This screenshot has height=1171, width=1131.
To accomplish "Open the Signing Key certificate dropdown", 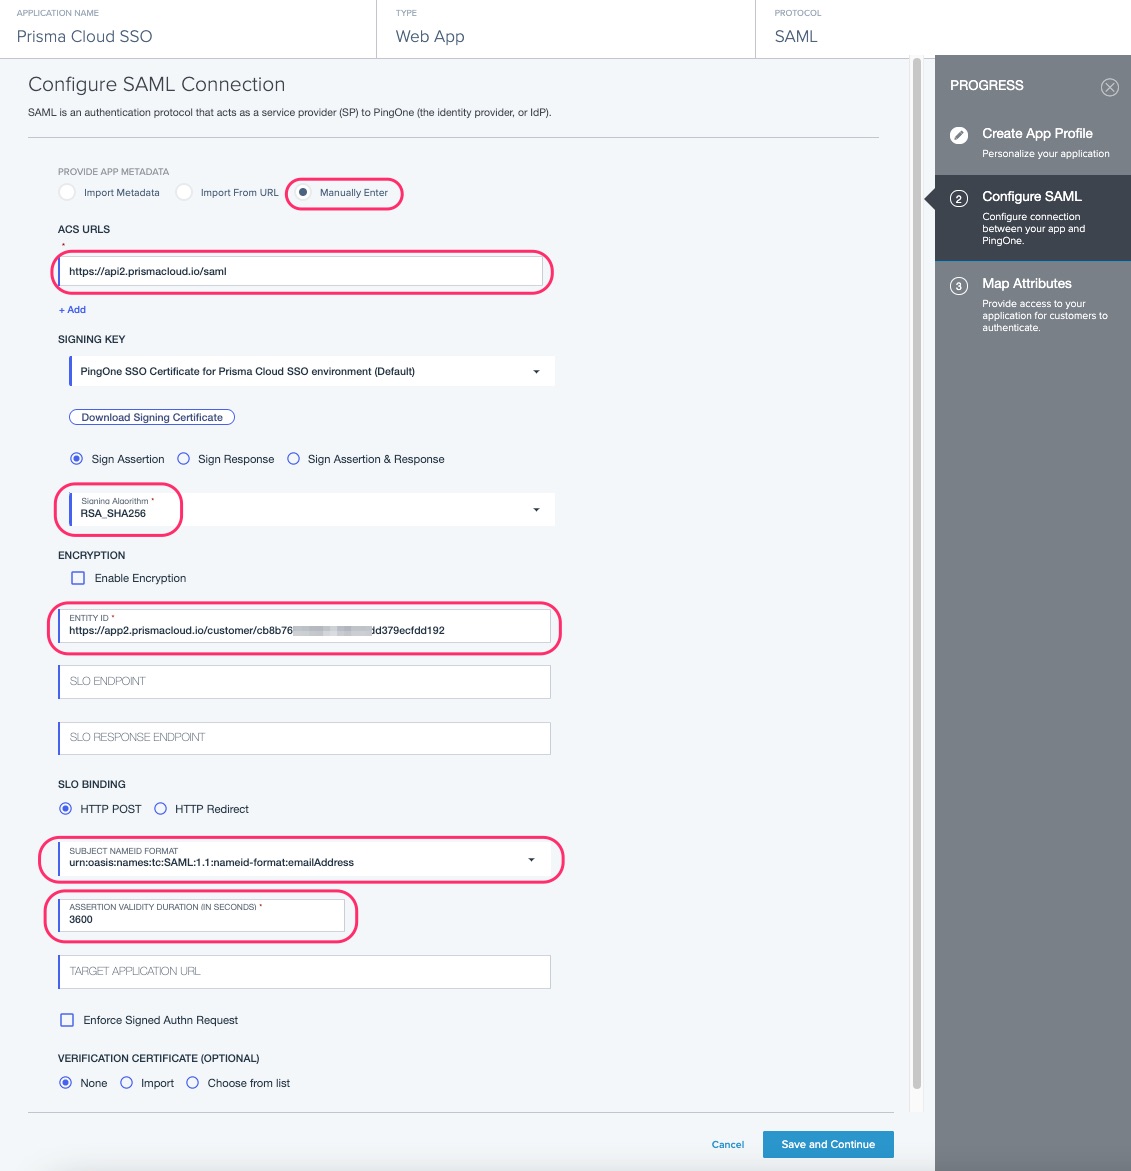I will click(312, 371).
